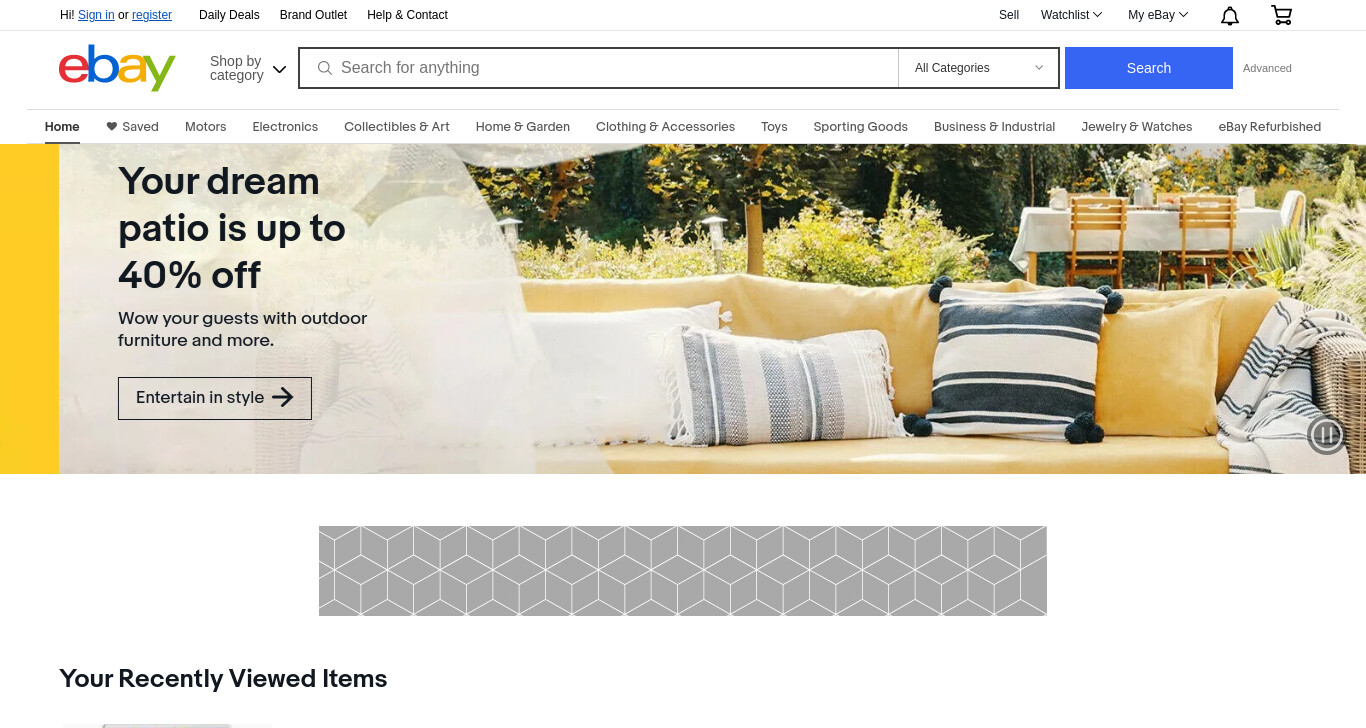The height and width of the screenshot is (728, 1366).
Task: Open the Daily Deals link
Action: coord(229,15)
